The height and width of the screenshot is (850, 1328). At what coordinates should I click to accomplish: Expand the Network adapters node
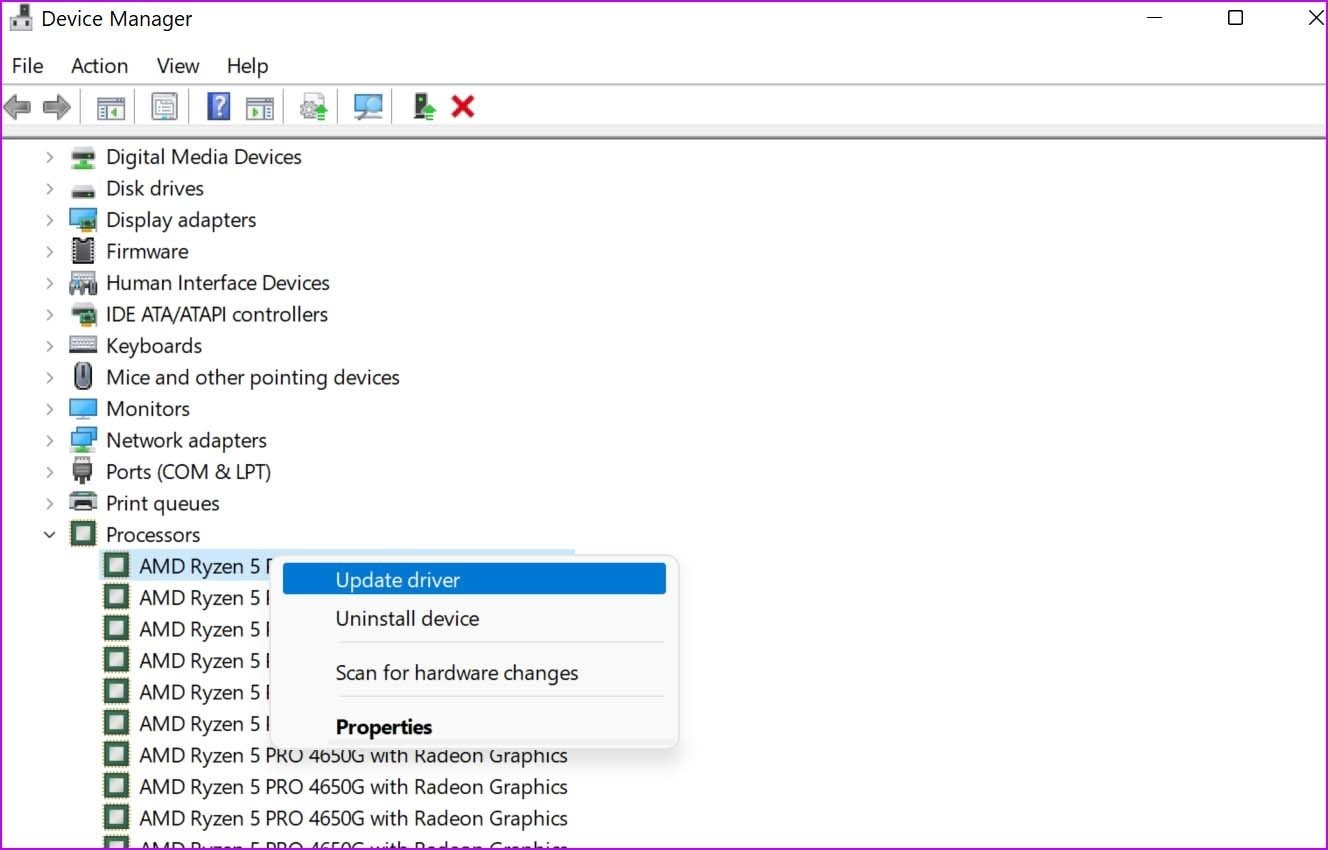coord(49,440)
